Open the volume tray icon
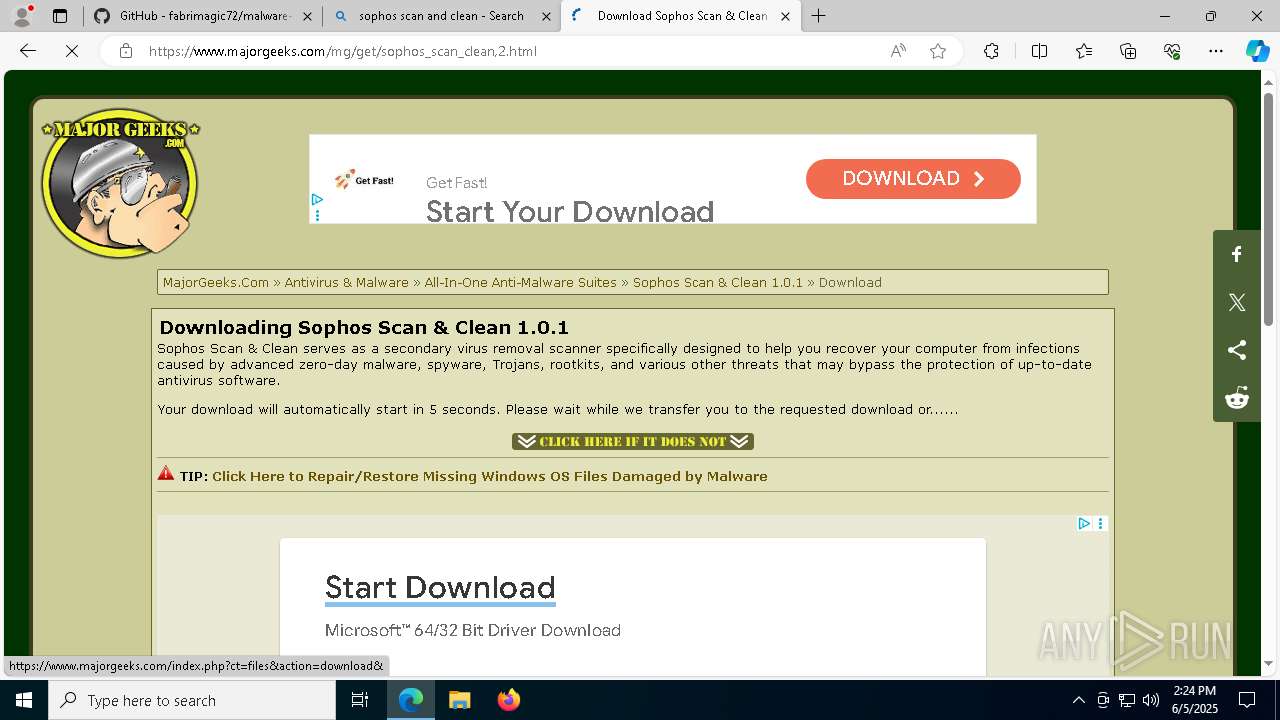 pos(1151,700)
